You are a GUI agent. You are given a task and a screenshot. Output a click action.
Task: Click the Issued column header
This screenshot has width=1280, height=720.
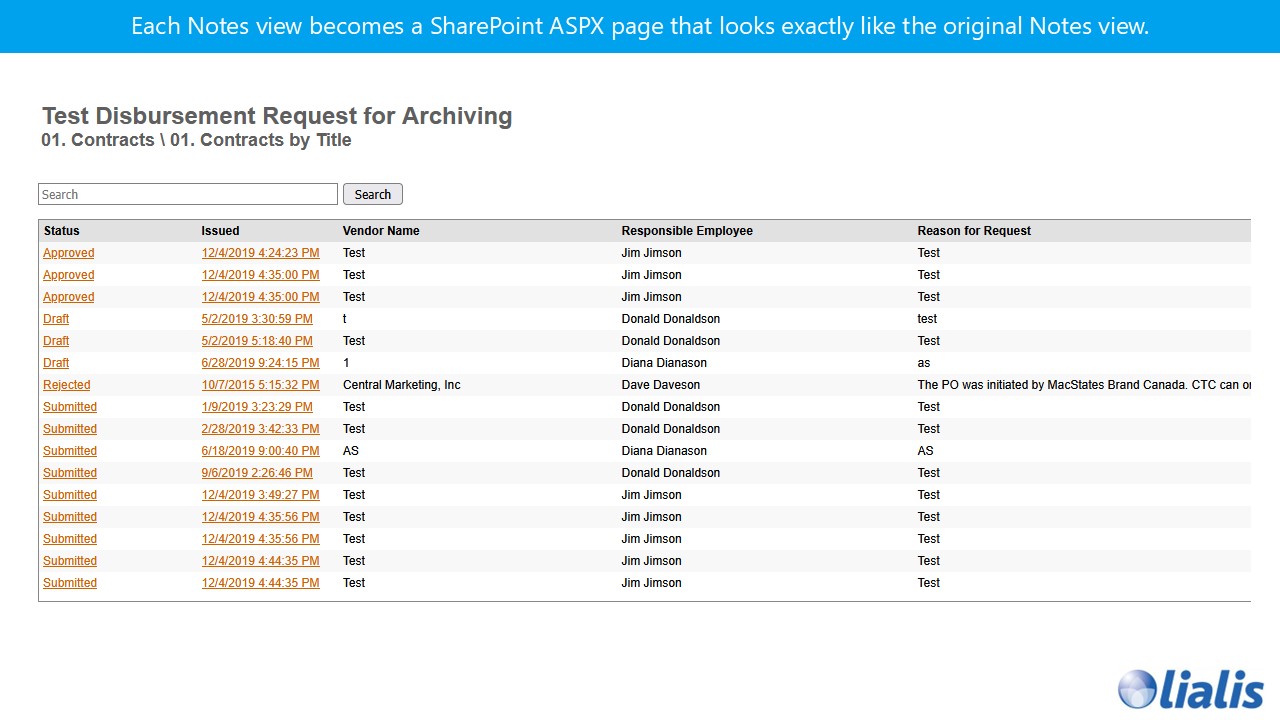click(x=220, y=231)
